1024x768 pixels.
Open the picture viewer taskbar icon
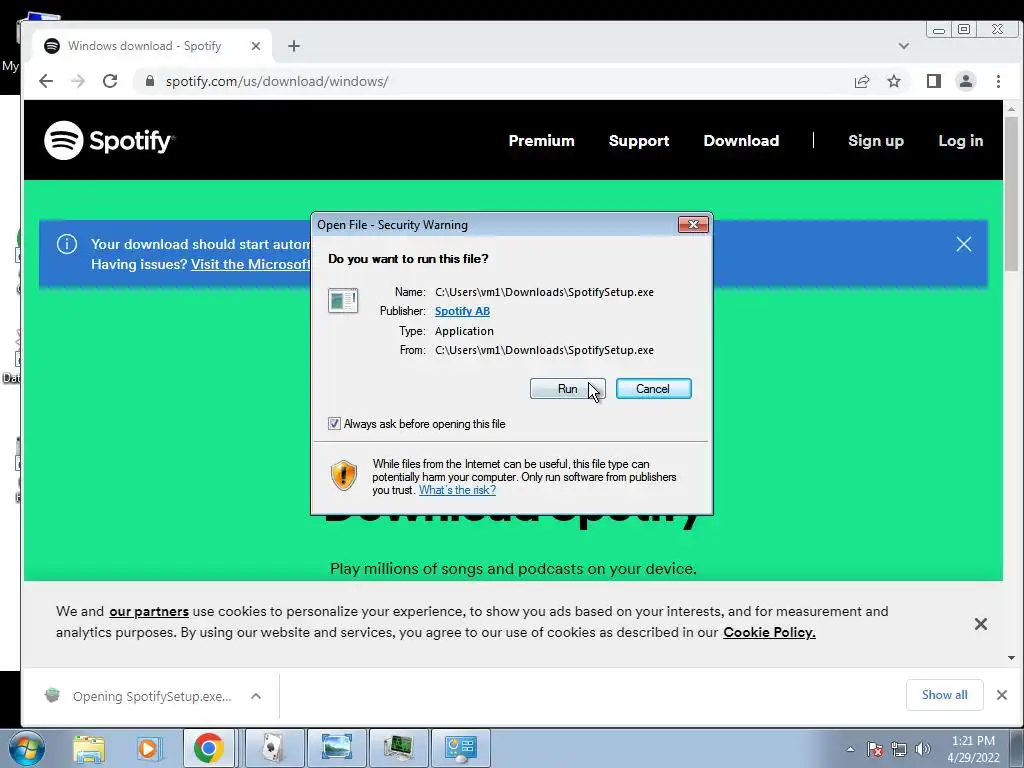[x=336, y=748]
